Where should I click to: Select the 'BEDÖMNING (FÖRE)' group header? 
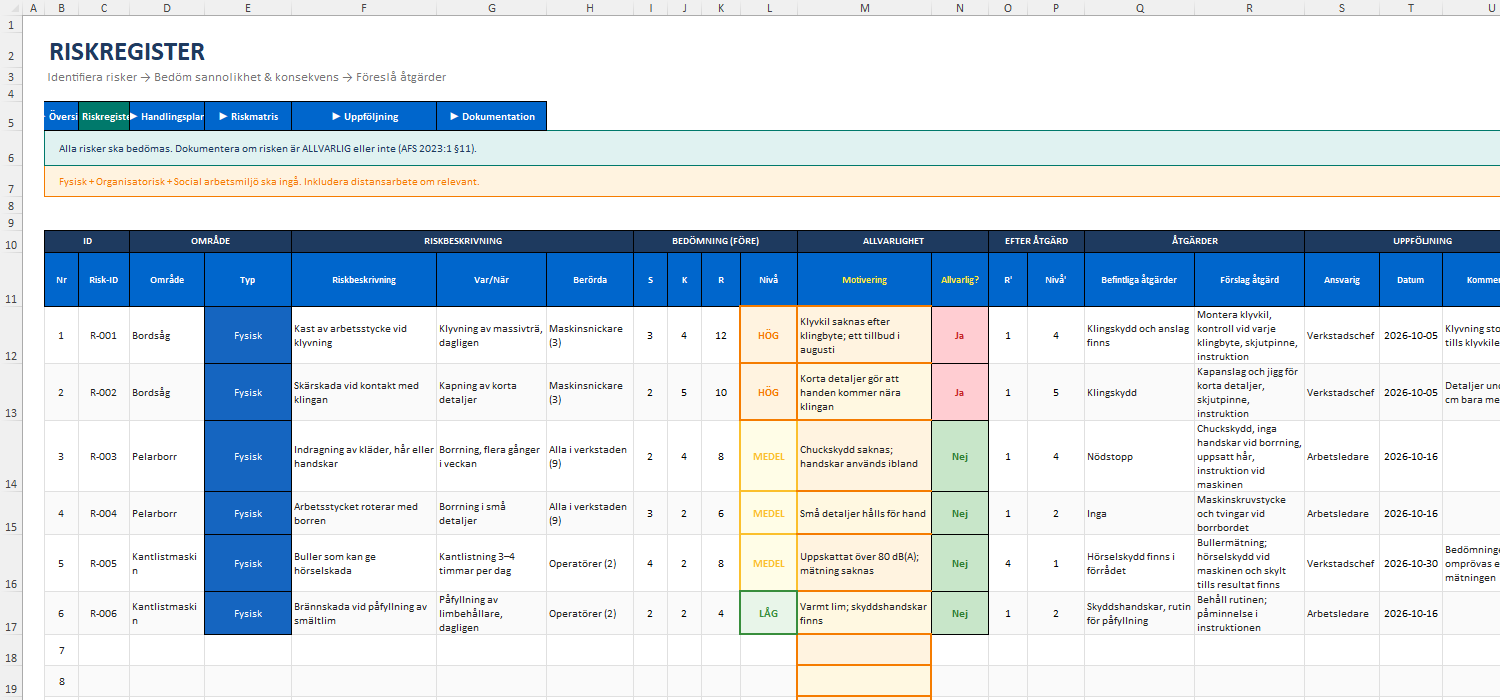coord(715,241)
